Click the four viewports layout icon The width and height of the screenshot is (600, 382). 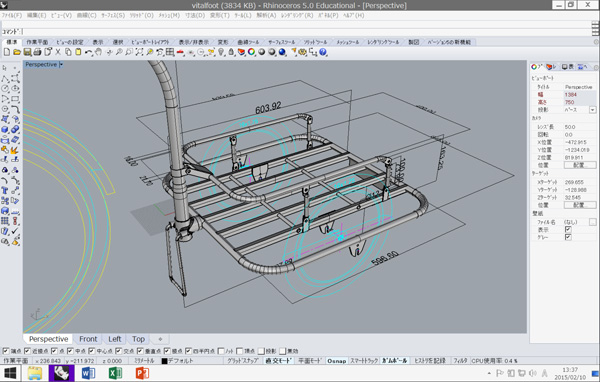point(170,52)
